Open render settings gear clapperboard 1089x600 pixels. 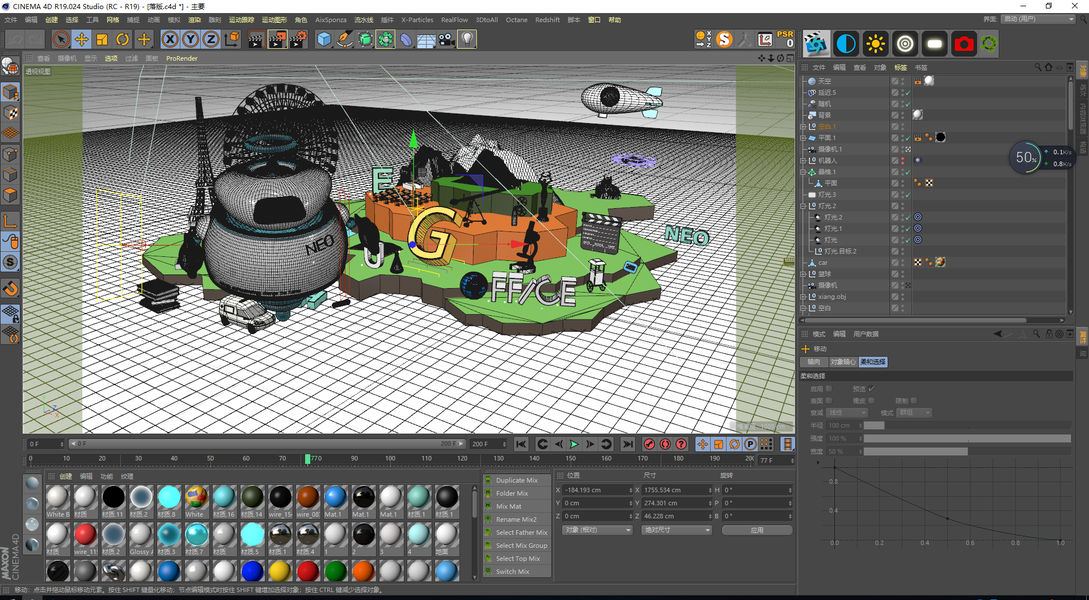(298, 39)
